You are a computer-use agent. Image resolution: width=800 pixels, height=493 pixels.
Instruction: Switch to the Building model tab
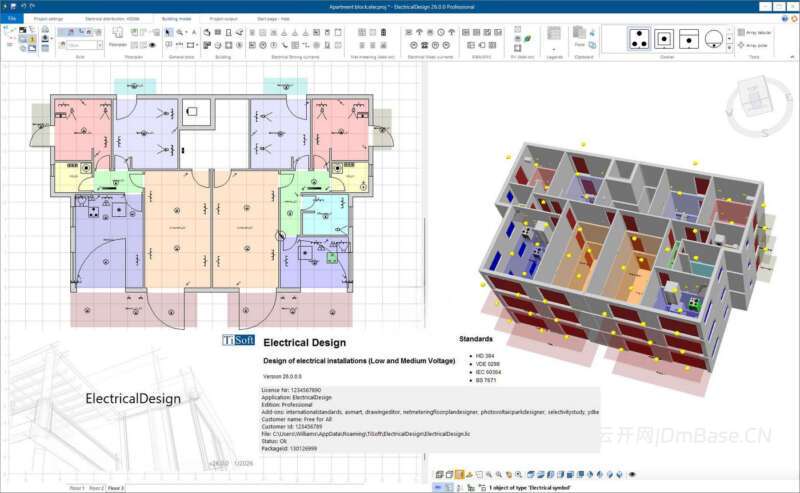click(176, 19)
